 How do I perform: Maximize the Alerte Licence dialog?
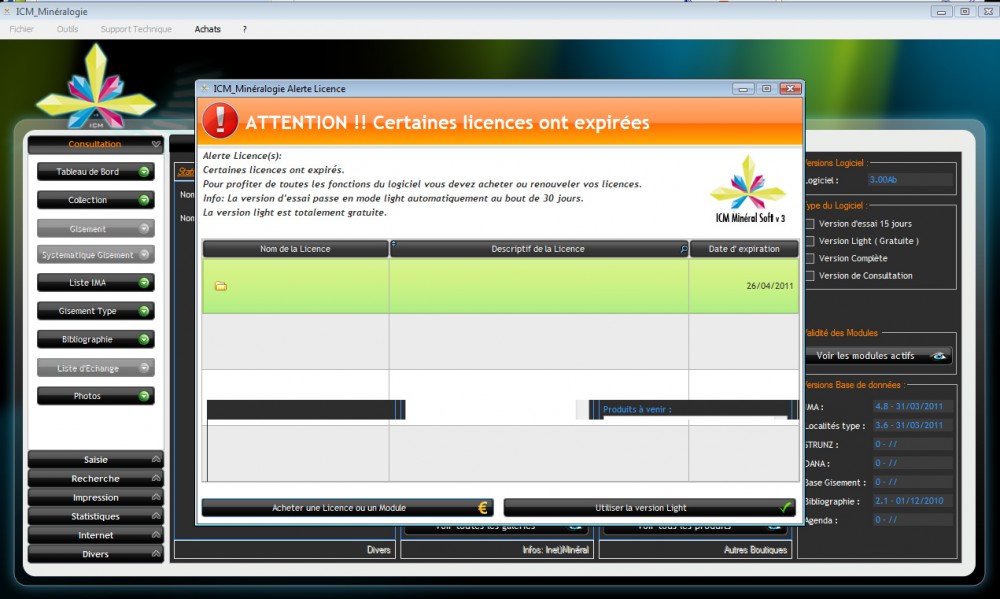point(767,89)
